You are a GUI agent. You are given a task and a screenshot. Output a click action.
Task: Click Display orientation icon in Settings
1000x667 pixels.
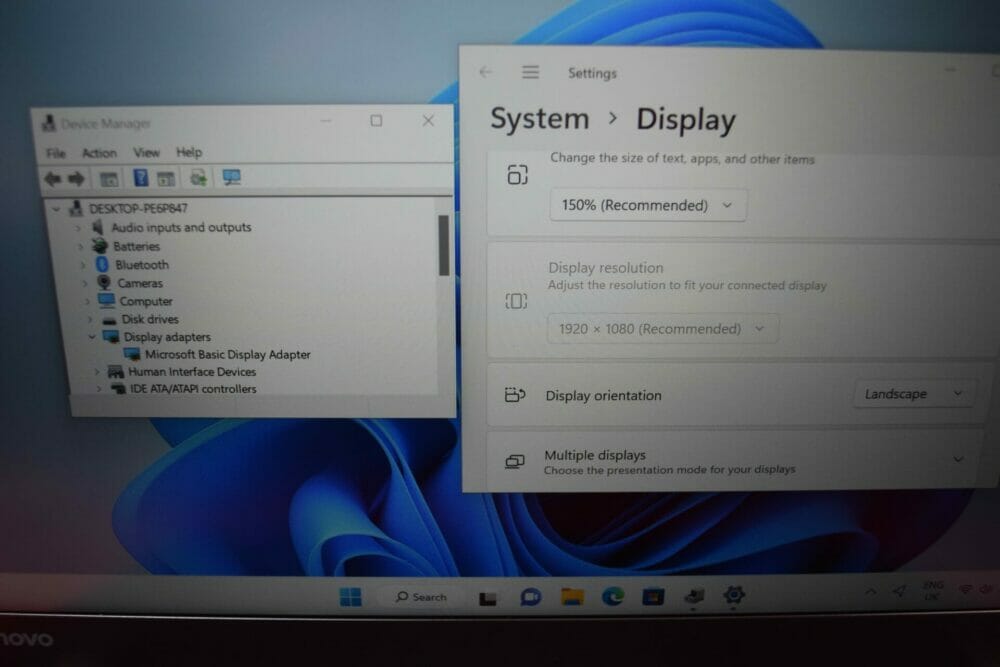click(x=515, y=395)
